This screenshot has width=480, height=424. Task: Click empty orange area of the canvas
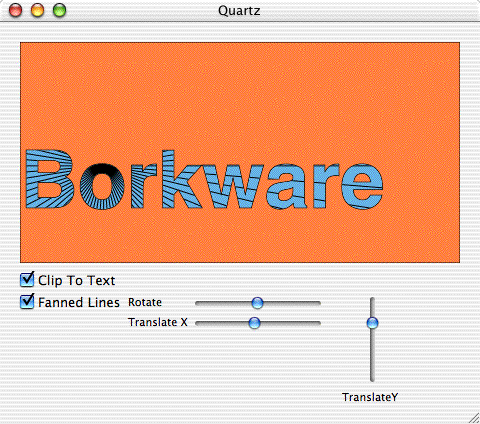pyautogui.click(x=240, y=93)
